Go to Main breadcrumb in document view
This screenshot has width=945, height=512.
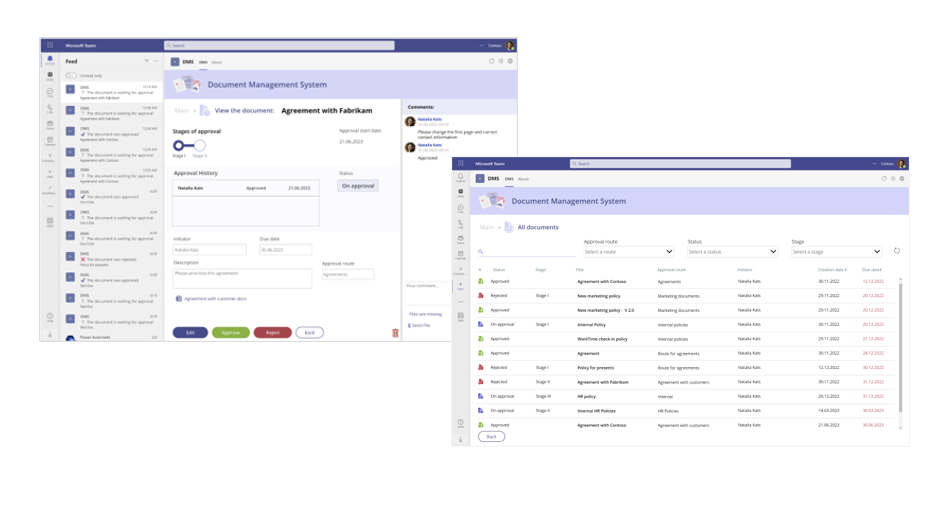click(x=181, y=110)
